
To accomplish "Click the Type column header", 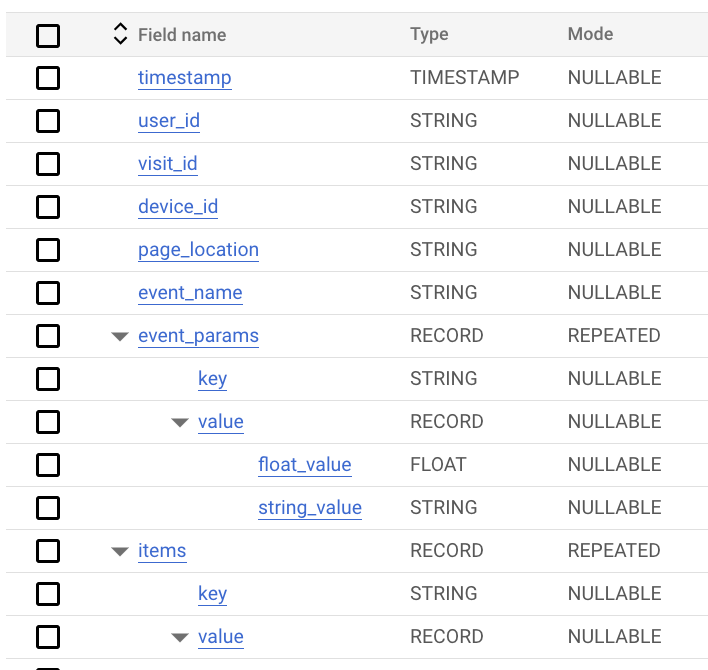I will pos(429,34).
